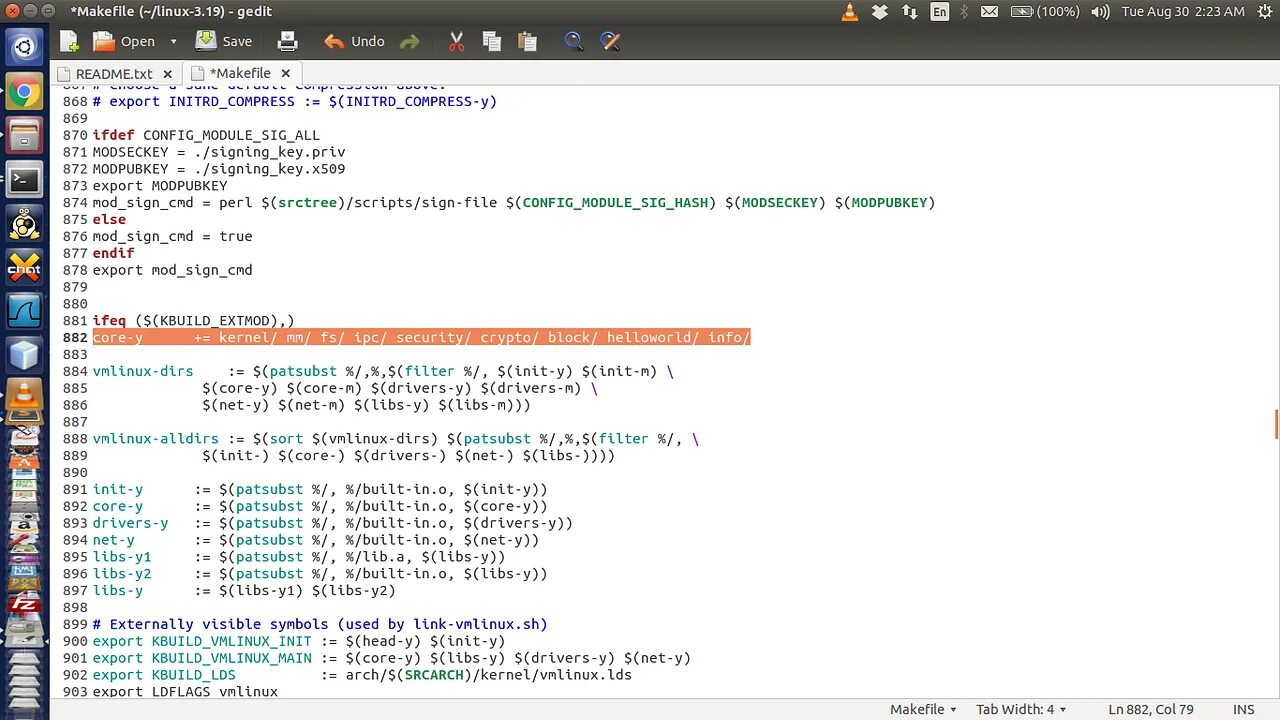The width and height of the screenshot is (1280, 720).
Task: Click the Bluetooth indicator in top panel
Action: click(x=964, y=12)
